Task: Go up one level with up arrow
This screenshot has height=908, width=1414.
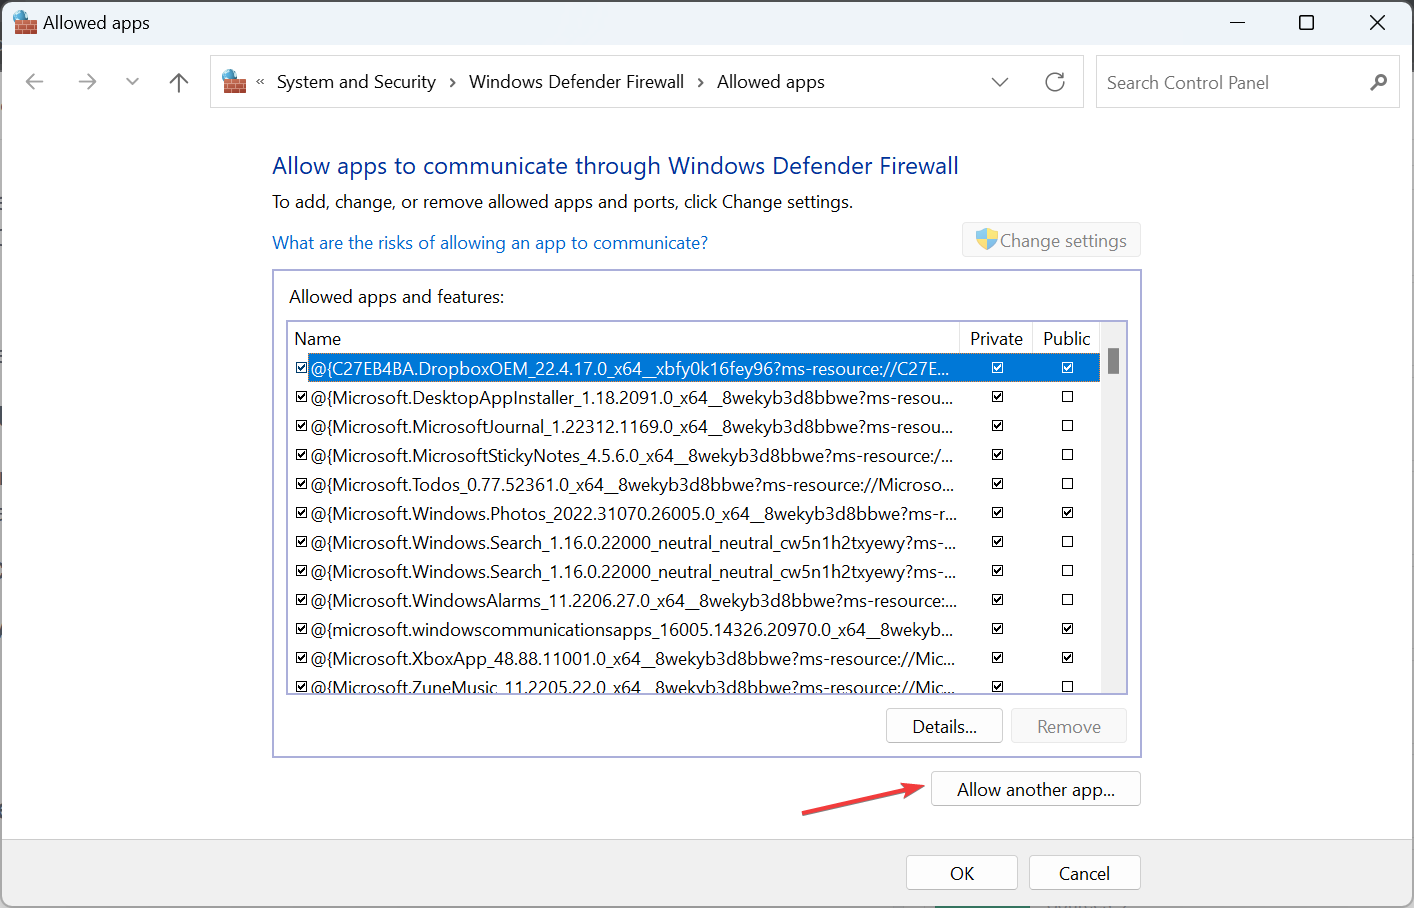Action: click(179, 82)
